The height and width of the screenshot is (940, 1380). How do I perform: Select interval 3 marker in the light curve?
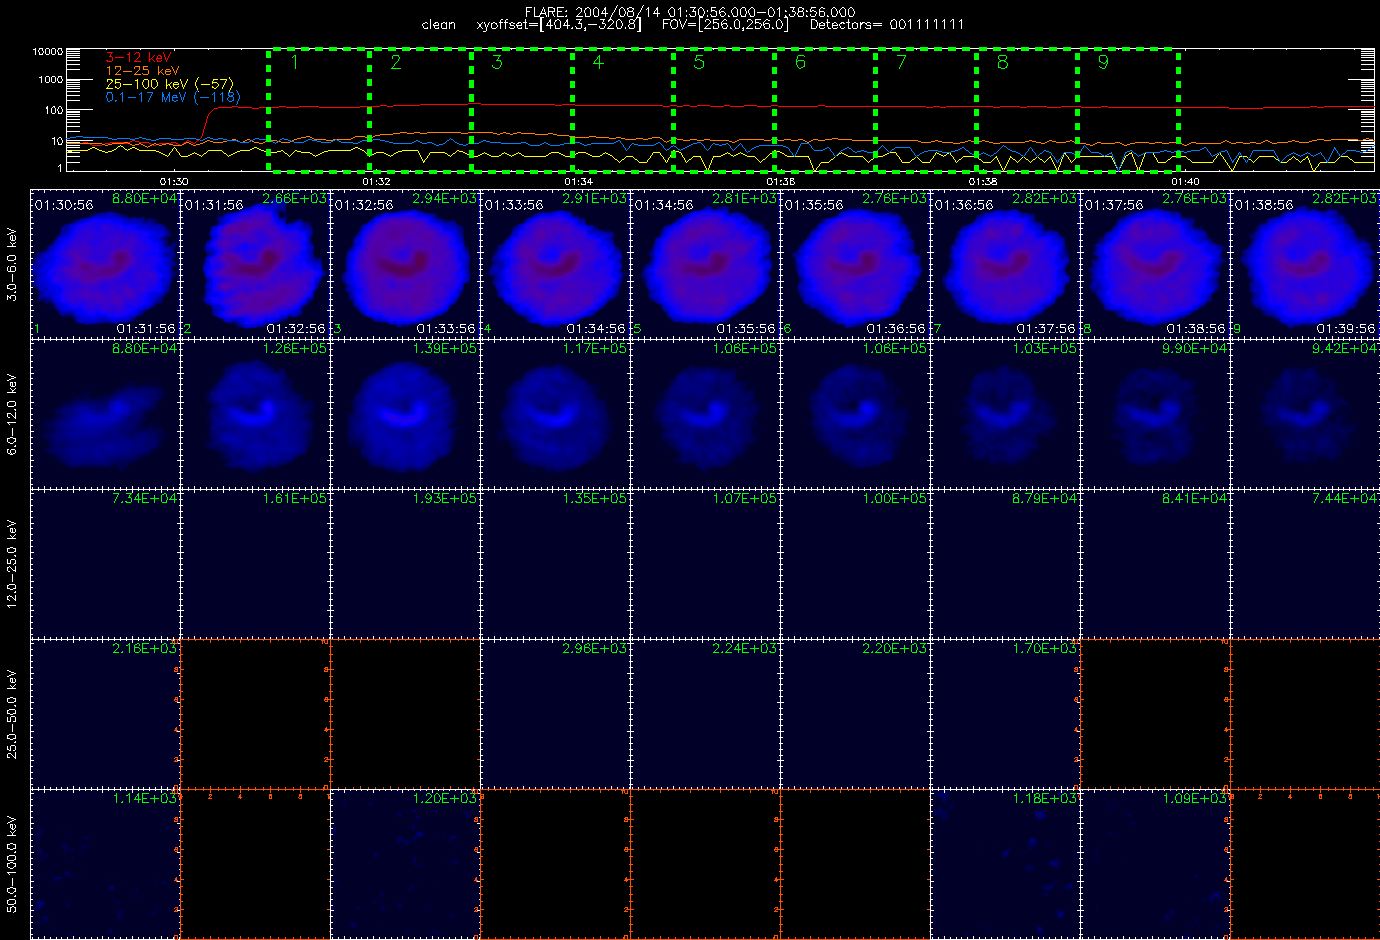point(497,62)
